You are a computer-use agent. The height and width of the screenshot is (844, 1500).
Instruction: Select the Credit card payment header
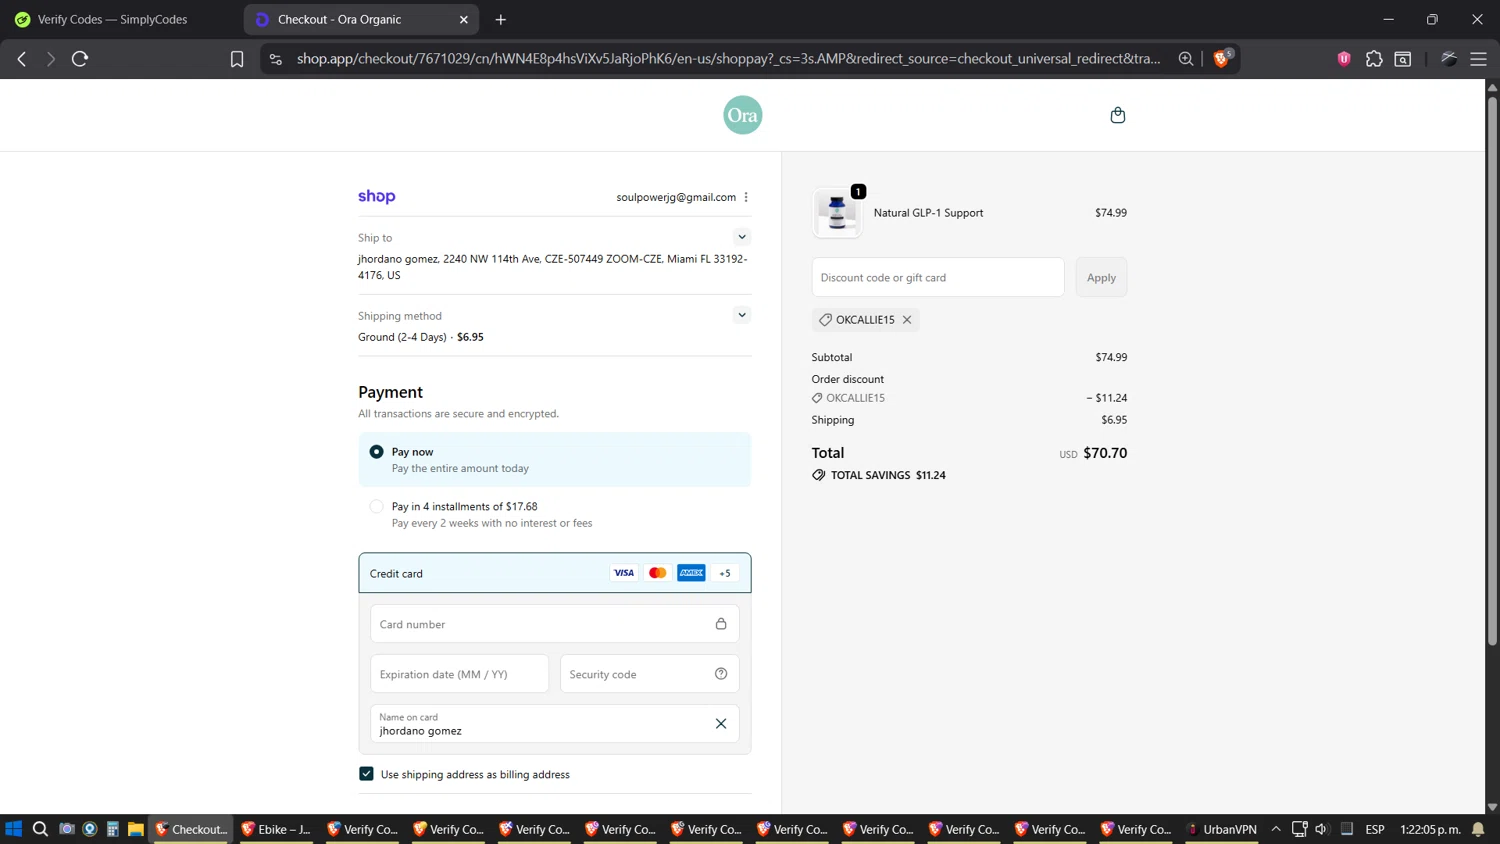pyautogui.click(x=555, y=573)
